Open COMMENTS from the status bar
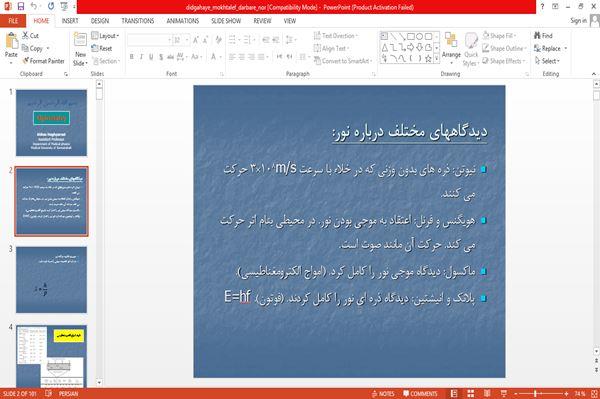 click(x=420, y=394)
